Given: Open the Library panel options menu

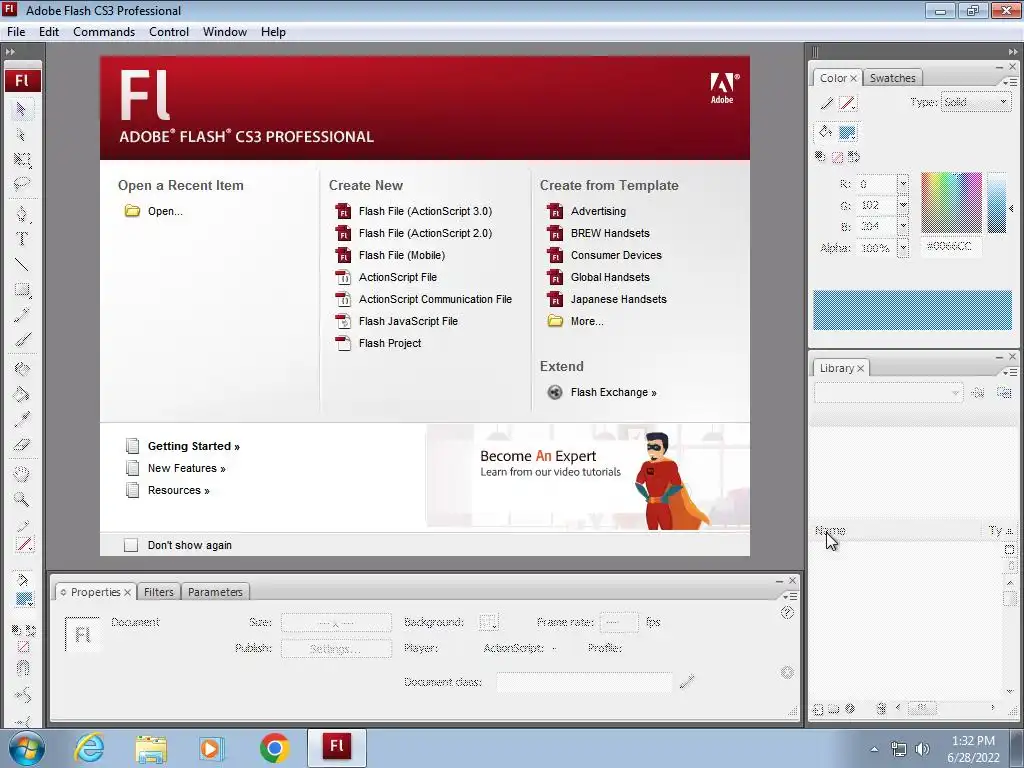Looking at the screenshot, I should coord(1010,372).
